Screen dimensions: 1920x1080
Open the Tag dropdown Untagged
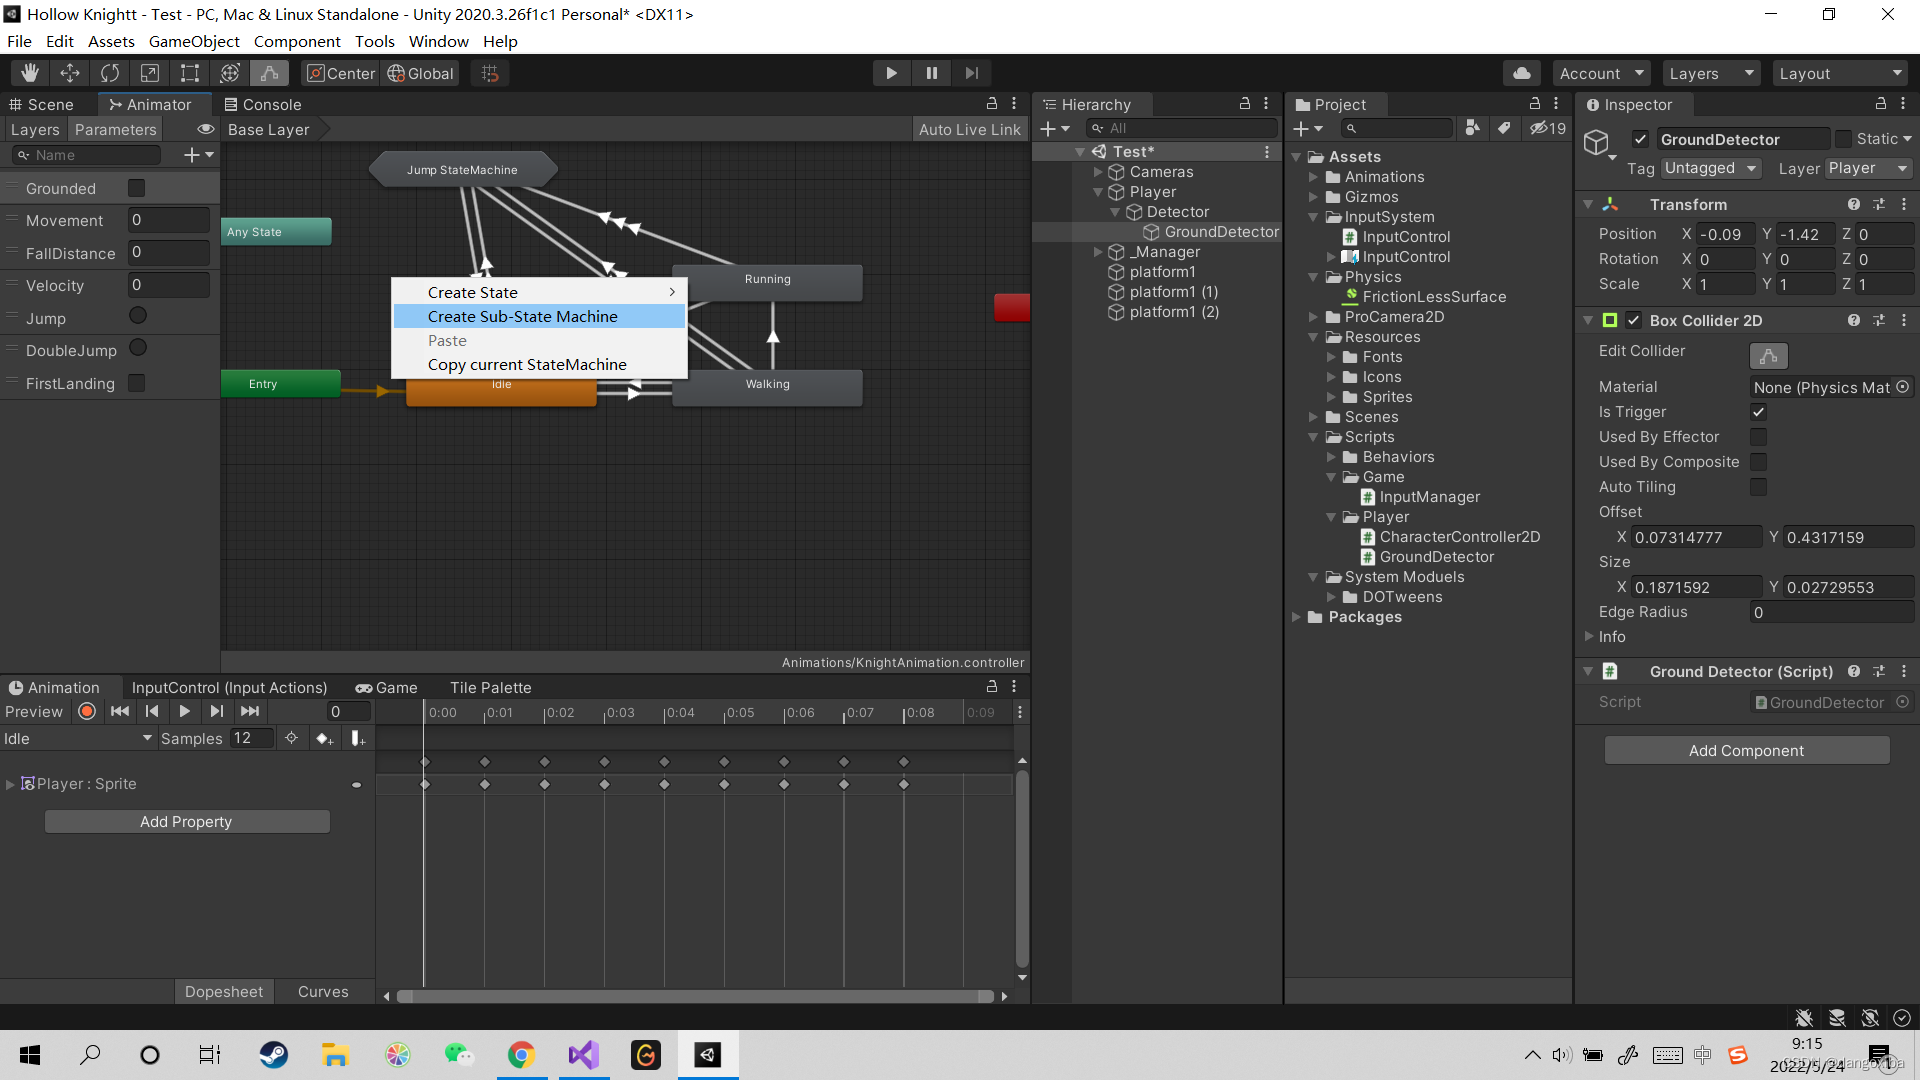click(x=1711, y=168)
